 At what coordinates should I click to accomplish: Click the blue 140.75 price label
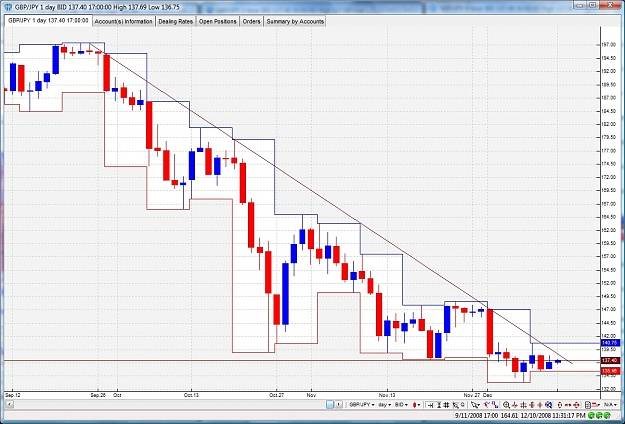[x=610, y=343]
